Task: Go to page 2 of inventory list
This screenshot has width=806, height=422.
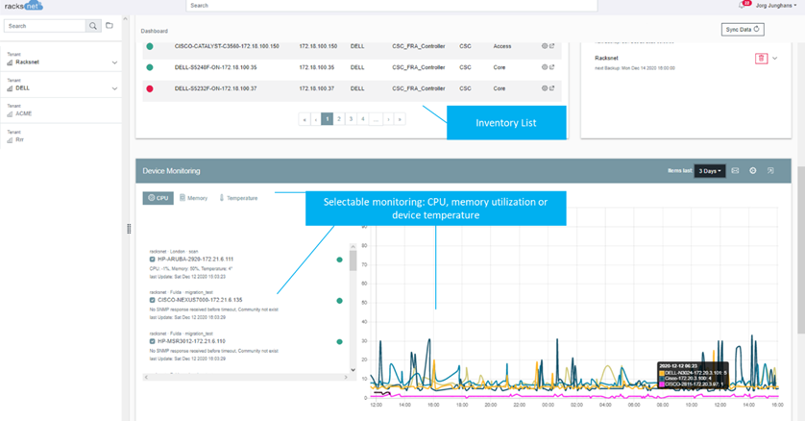Action: [x=339, y=119]
